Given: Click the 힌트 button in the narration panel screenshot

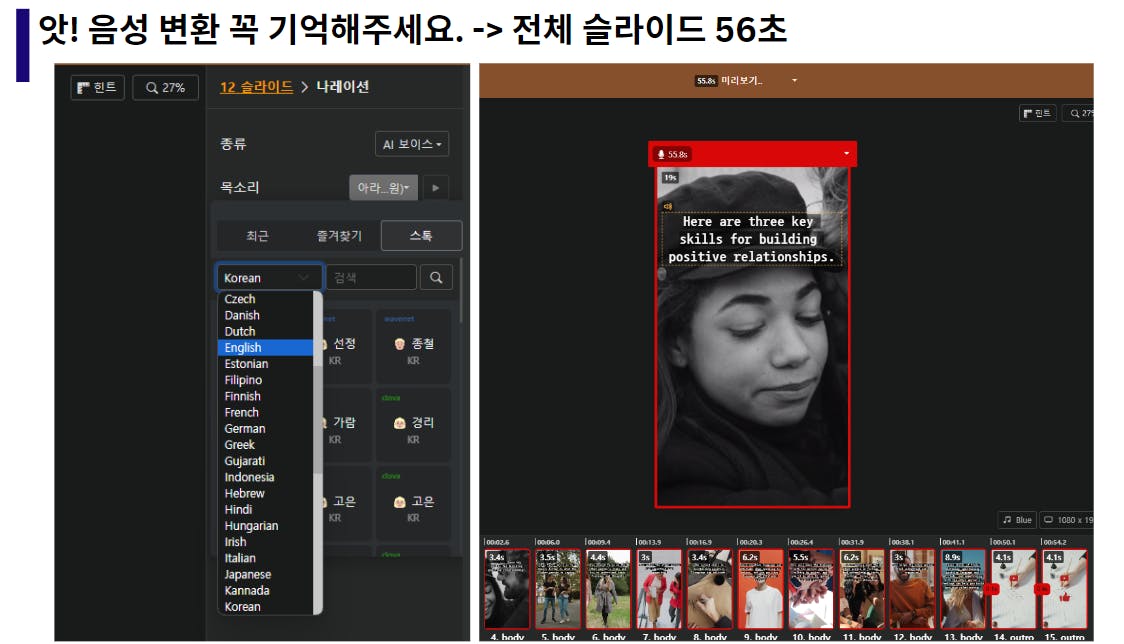Looking at the screenshot, I should pos(97,87).
